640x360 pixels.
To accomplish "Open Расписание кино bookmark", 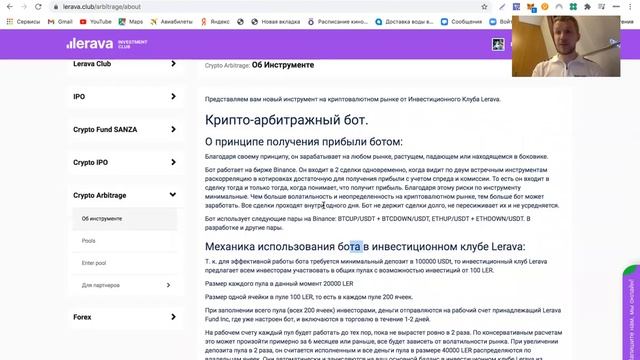I will pos(338,22).
